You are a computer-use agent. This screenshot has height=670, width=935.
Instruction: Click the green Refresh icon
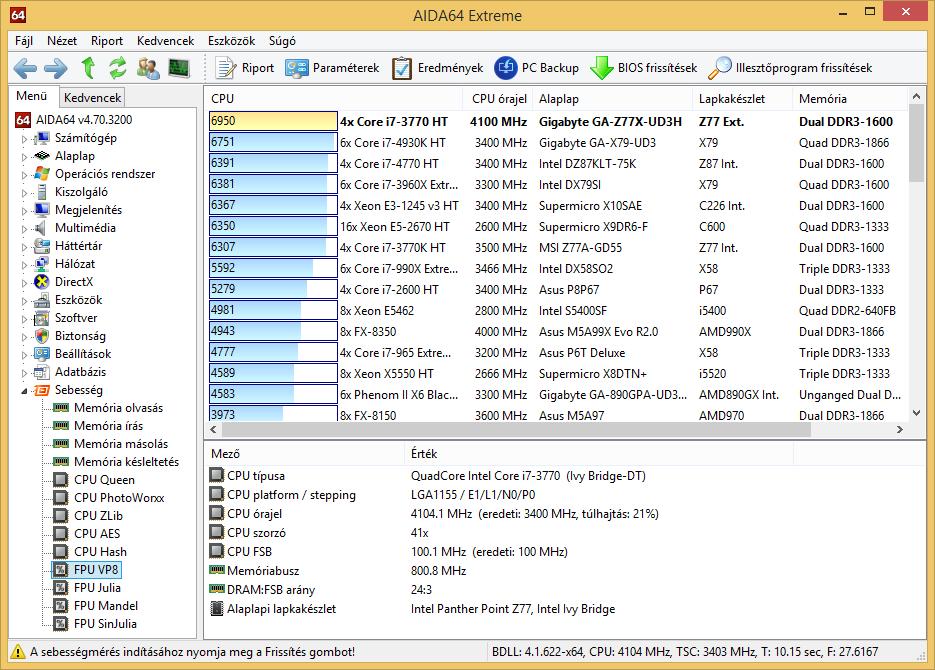[118, 68]
